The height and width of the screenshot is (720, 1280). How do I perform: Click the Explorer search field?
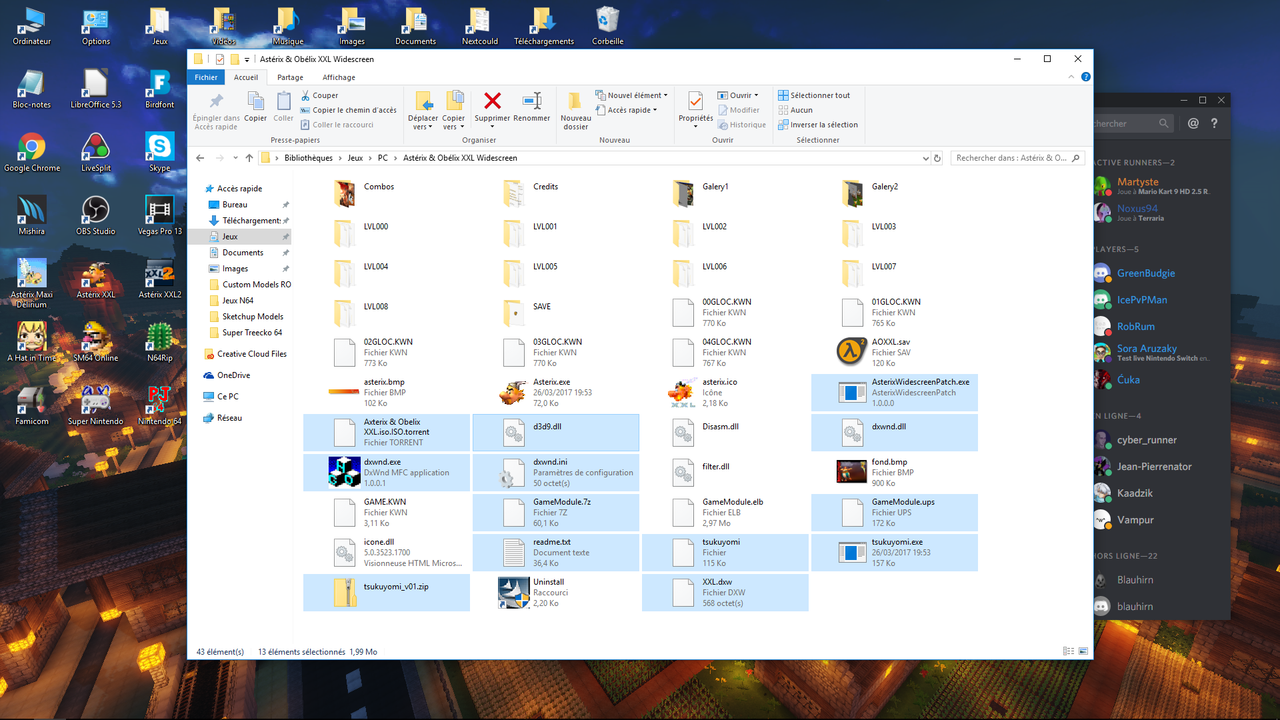point(1018,158)
